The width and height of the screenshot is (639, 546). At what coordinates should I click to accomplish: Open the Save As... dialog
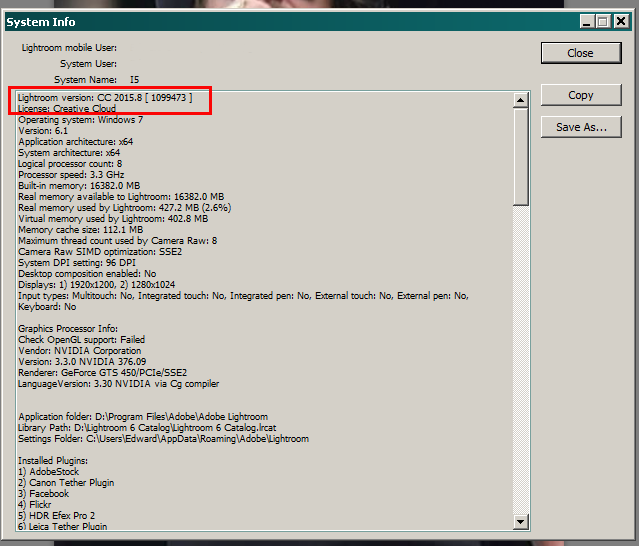point(581,127)
